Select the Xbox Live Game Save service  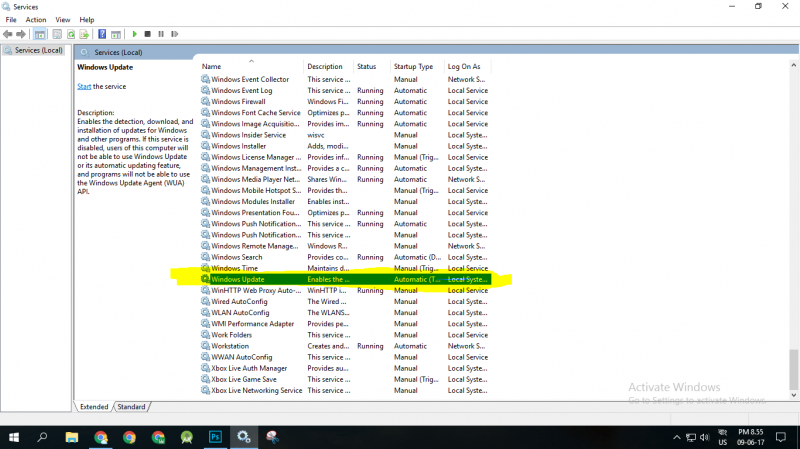pyautogui.click(x=345, y=379)
